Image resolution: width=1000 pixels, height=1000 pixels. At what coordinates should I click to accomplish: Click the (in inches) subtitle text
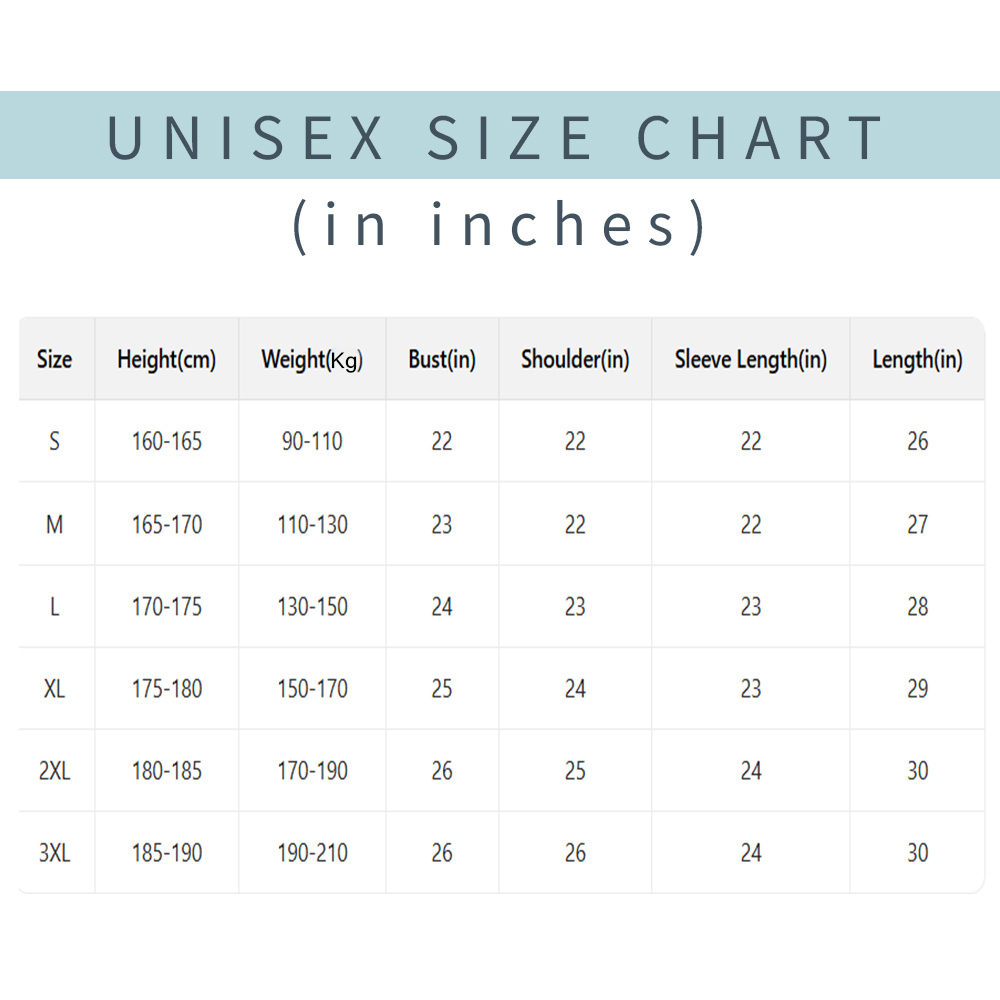(x=499, y=225)
